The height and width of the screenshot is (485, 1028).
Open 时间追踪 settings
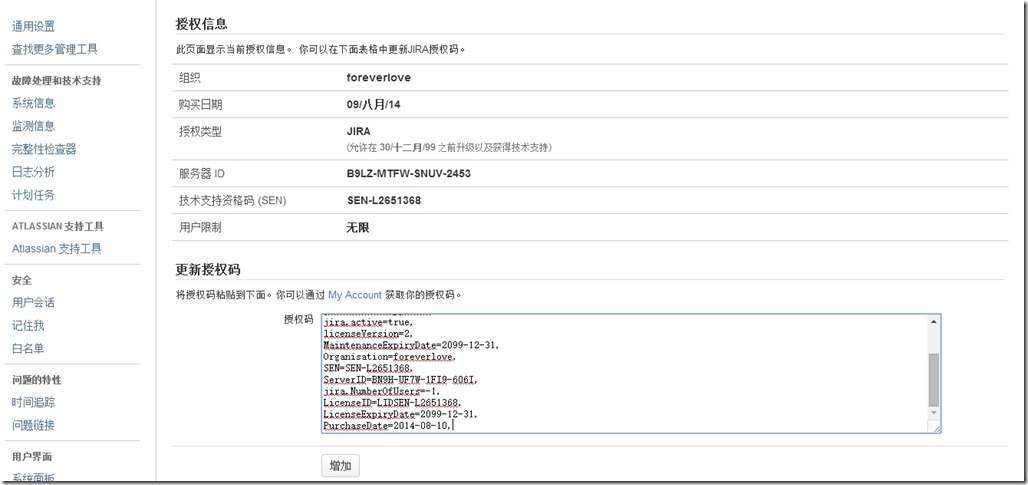(x=33, y=402)
